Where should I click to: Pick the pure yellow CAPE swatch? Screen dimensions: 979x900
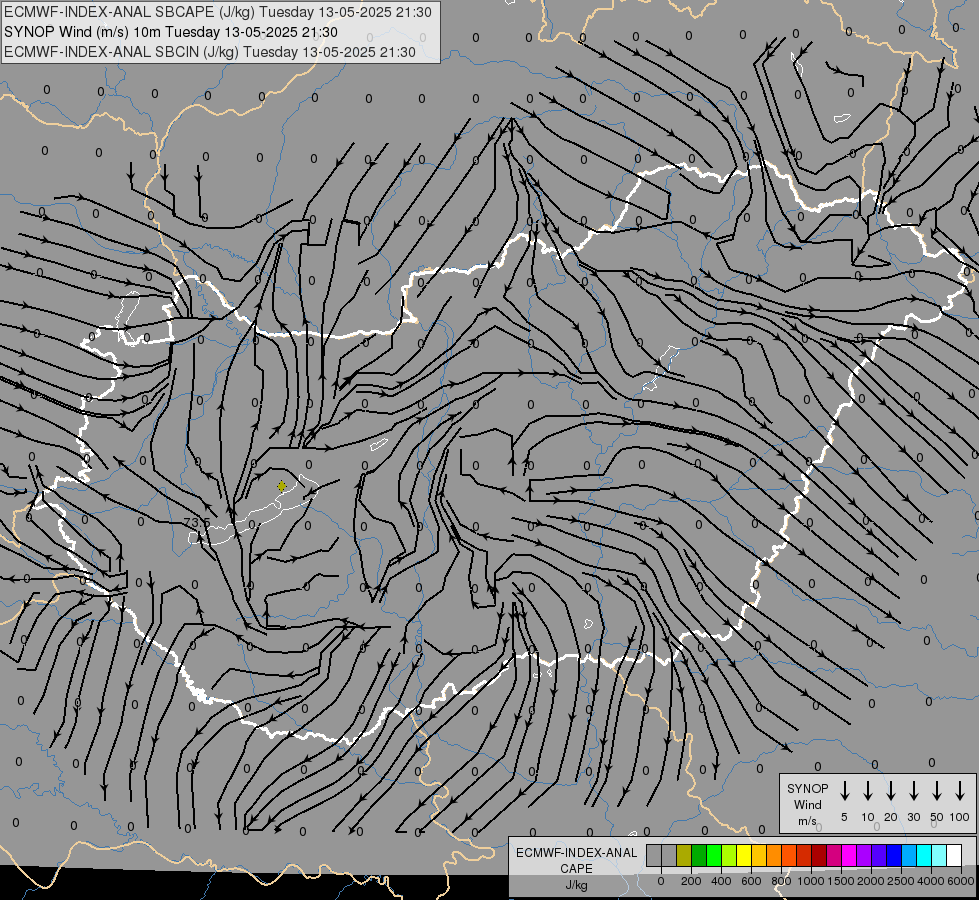pyautogui.click(x=744, y=855)
